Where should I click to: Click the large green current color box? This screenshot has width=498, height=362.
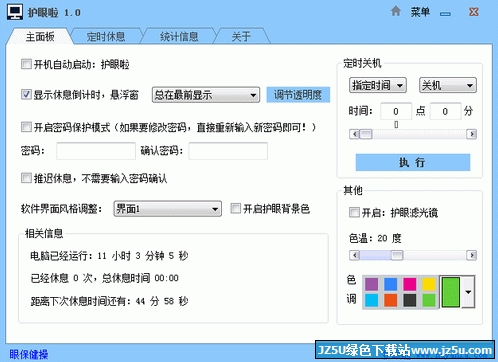451,292
